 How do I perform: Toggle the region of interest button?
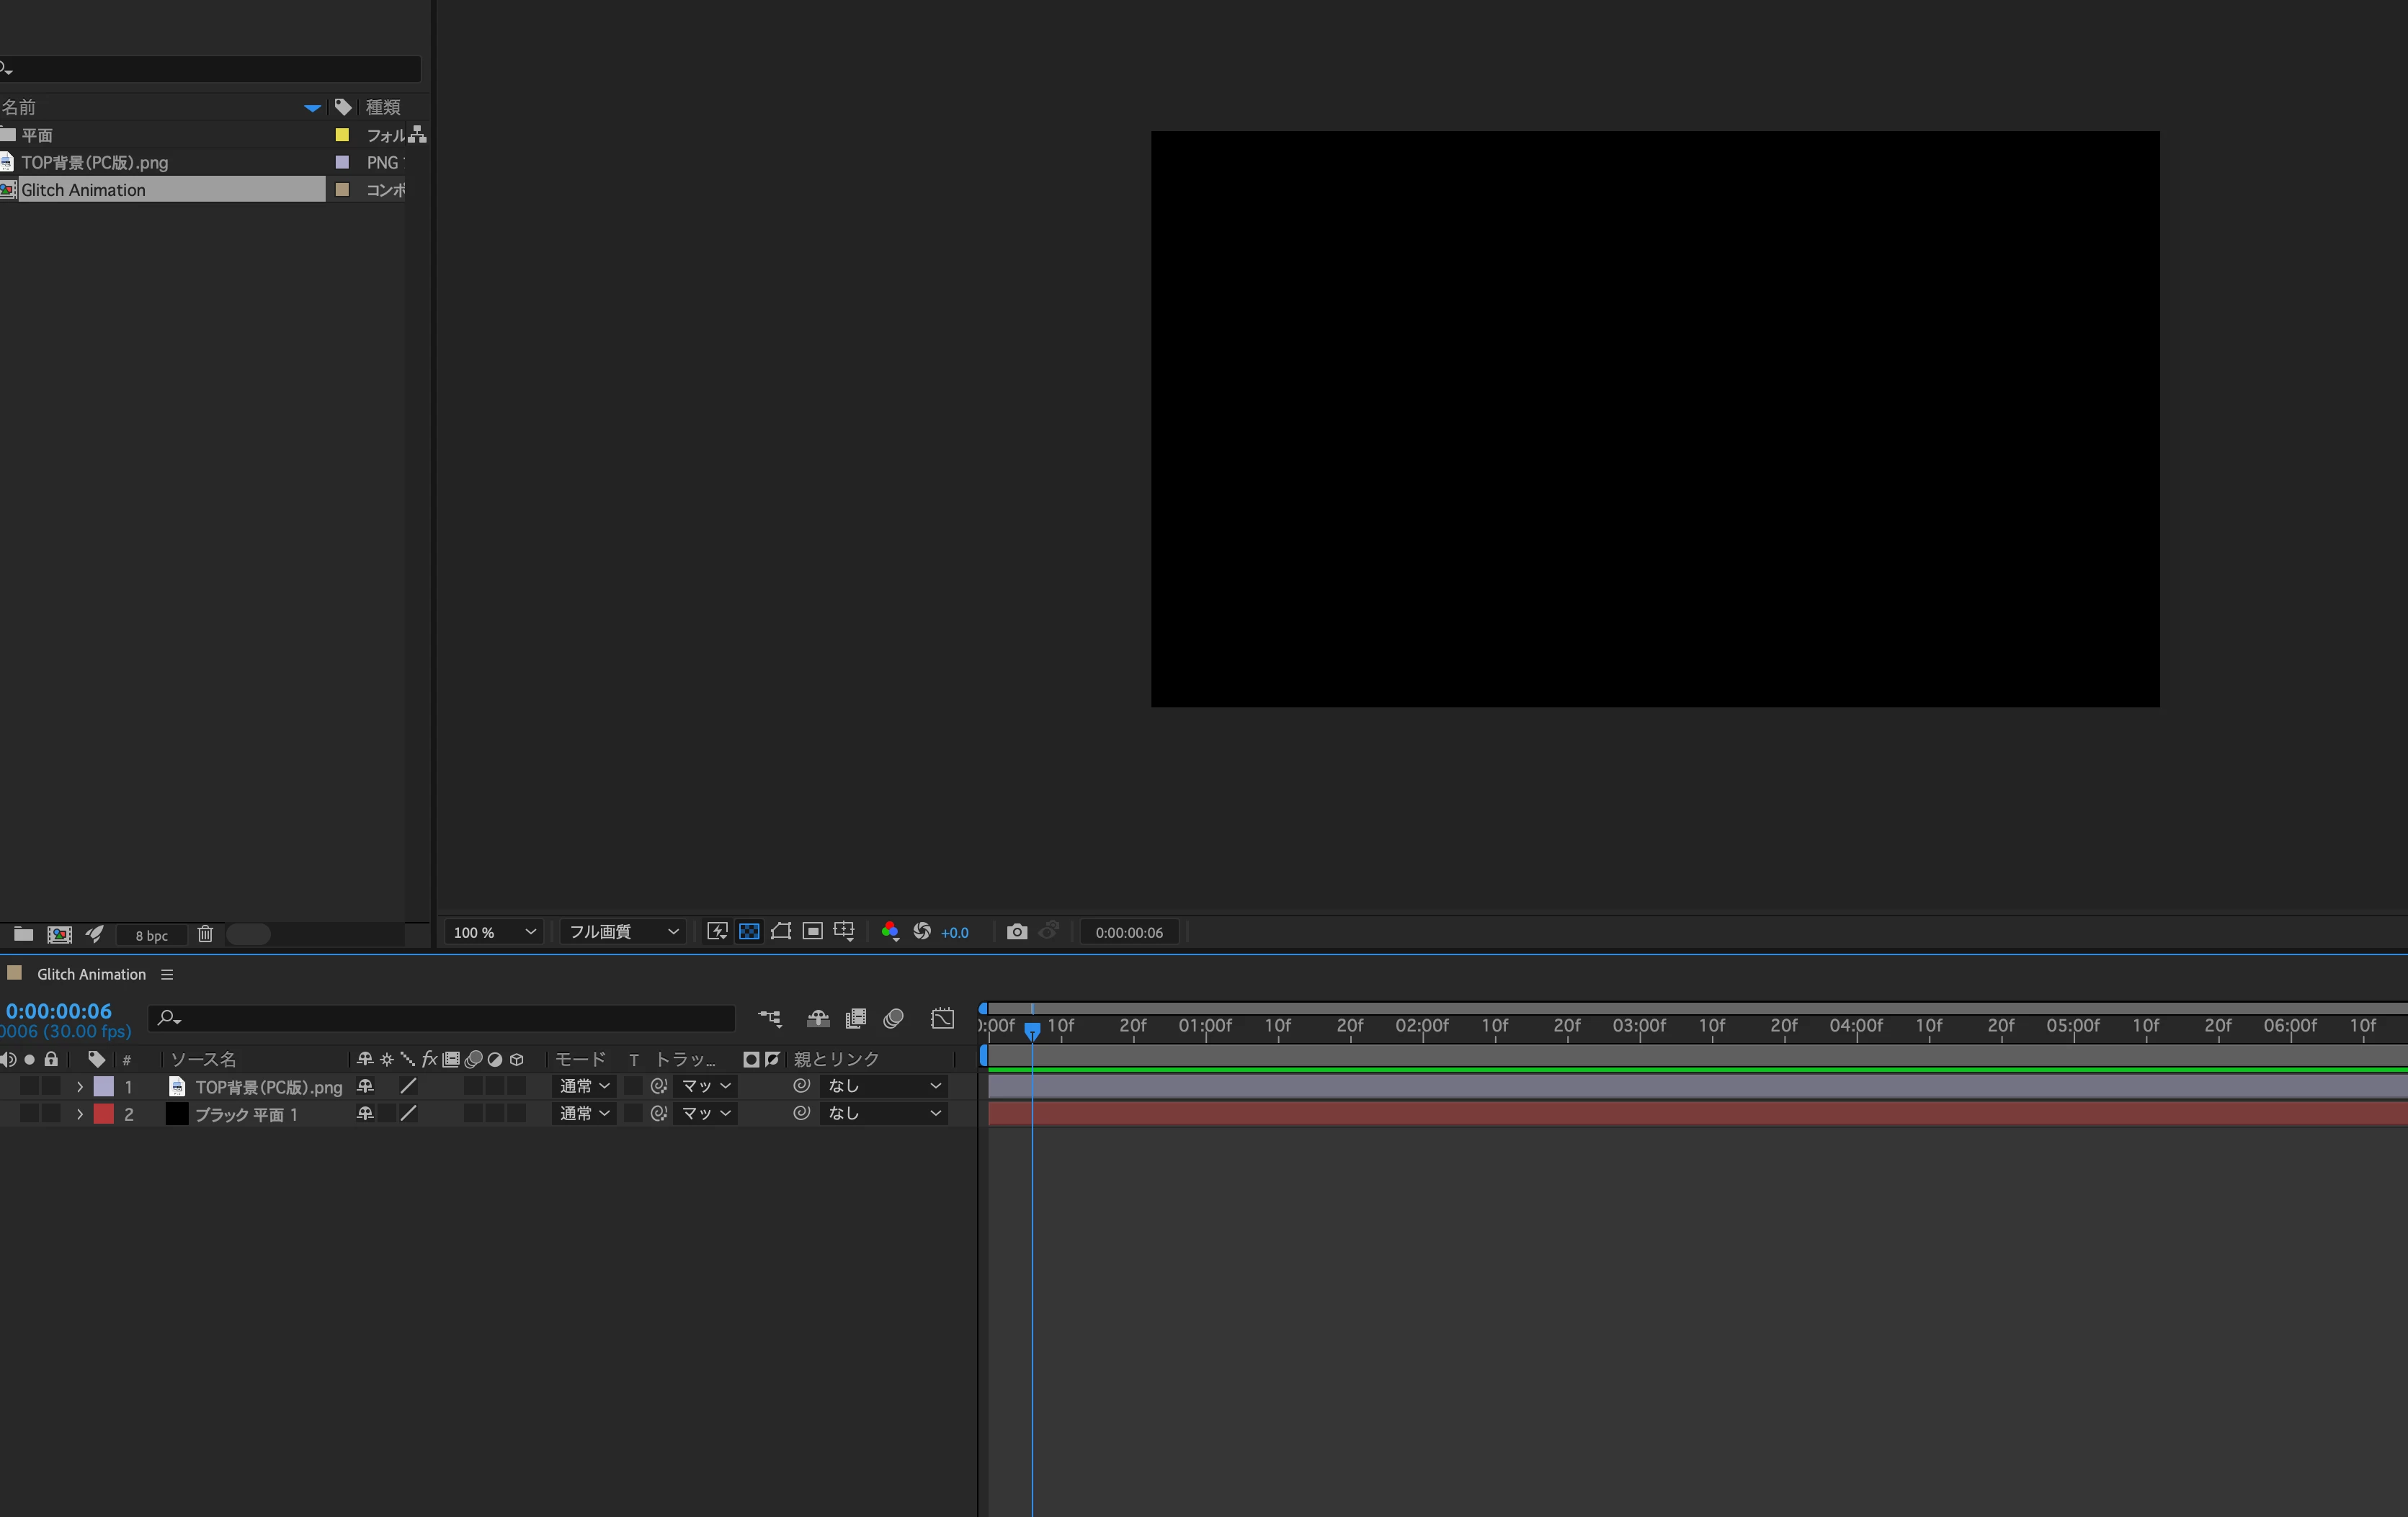click(813, 932)
